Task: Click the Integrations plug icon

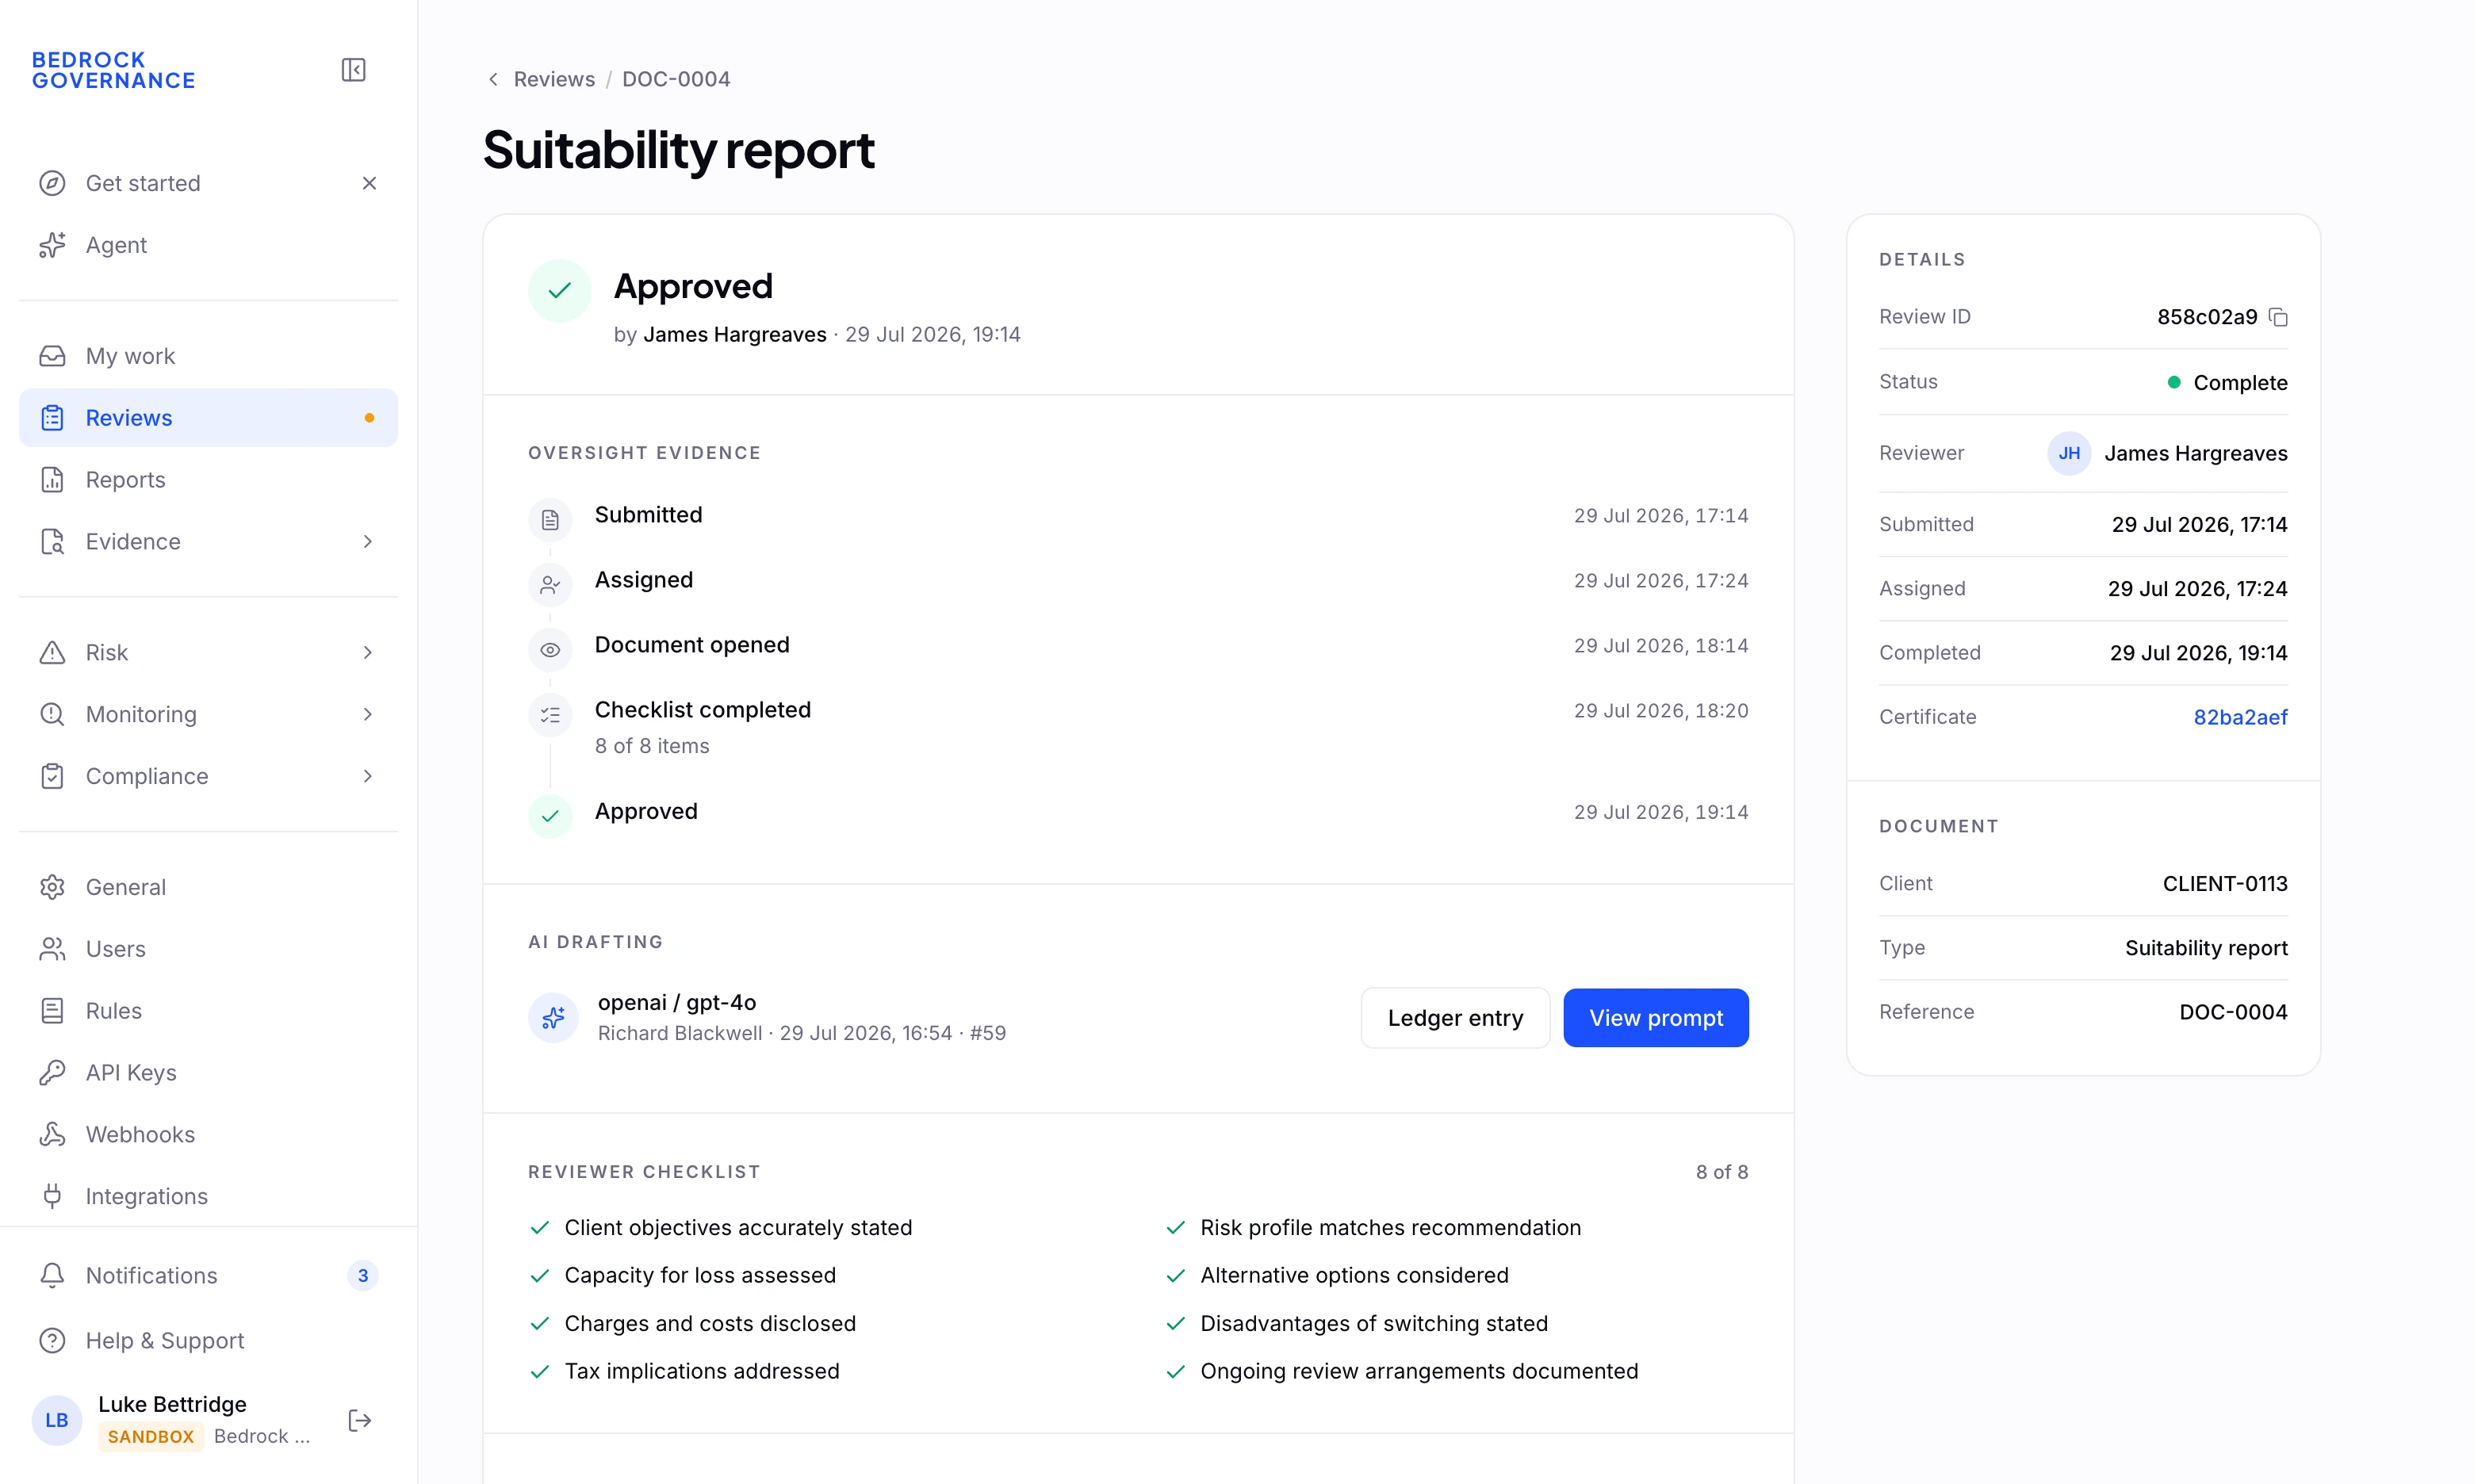Action: tap(52, 1196)
